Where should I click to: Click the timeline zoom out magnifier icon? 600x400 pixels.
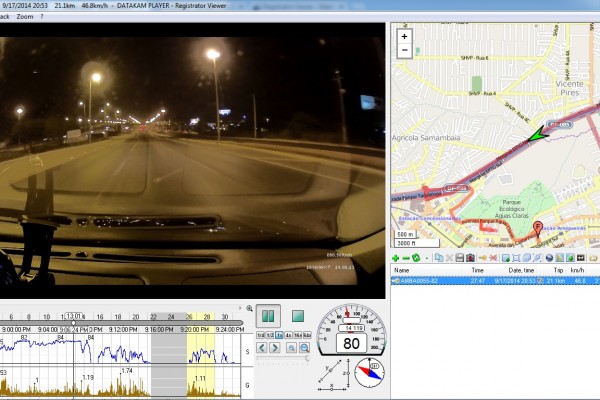(303, 348)
